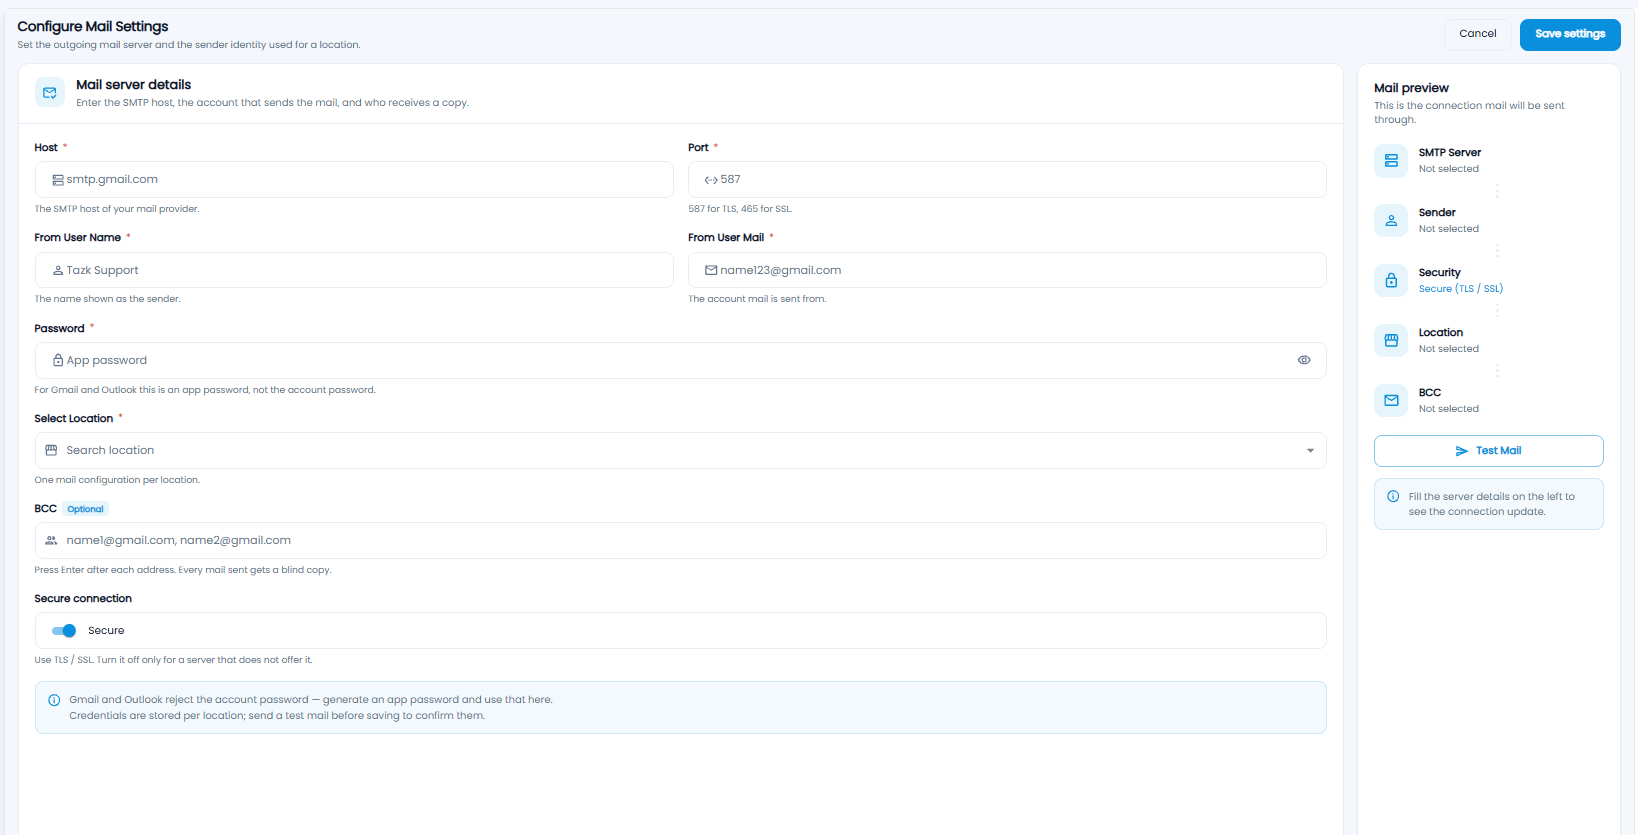Focus the From User Mail field

pos(1007,270)
